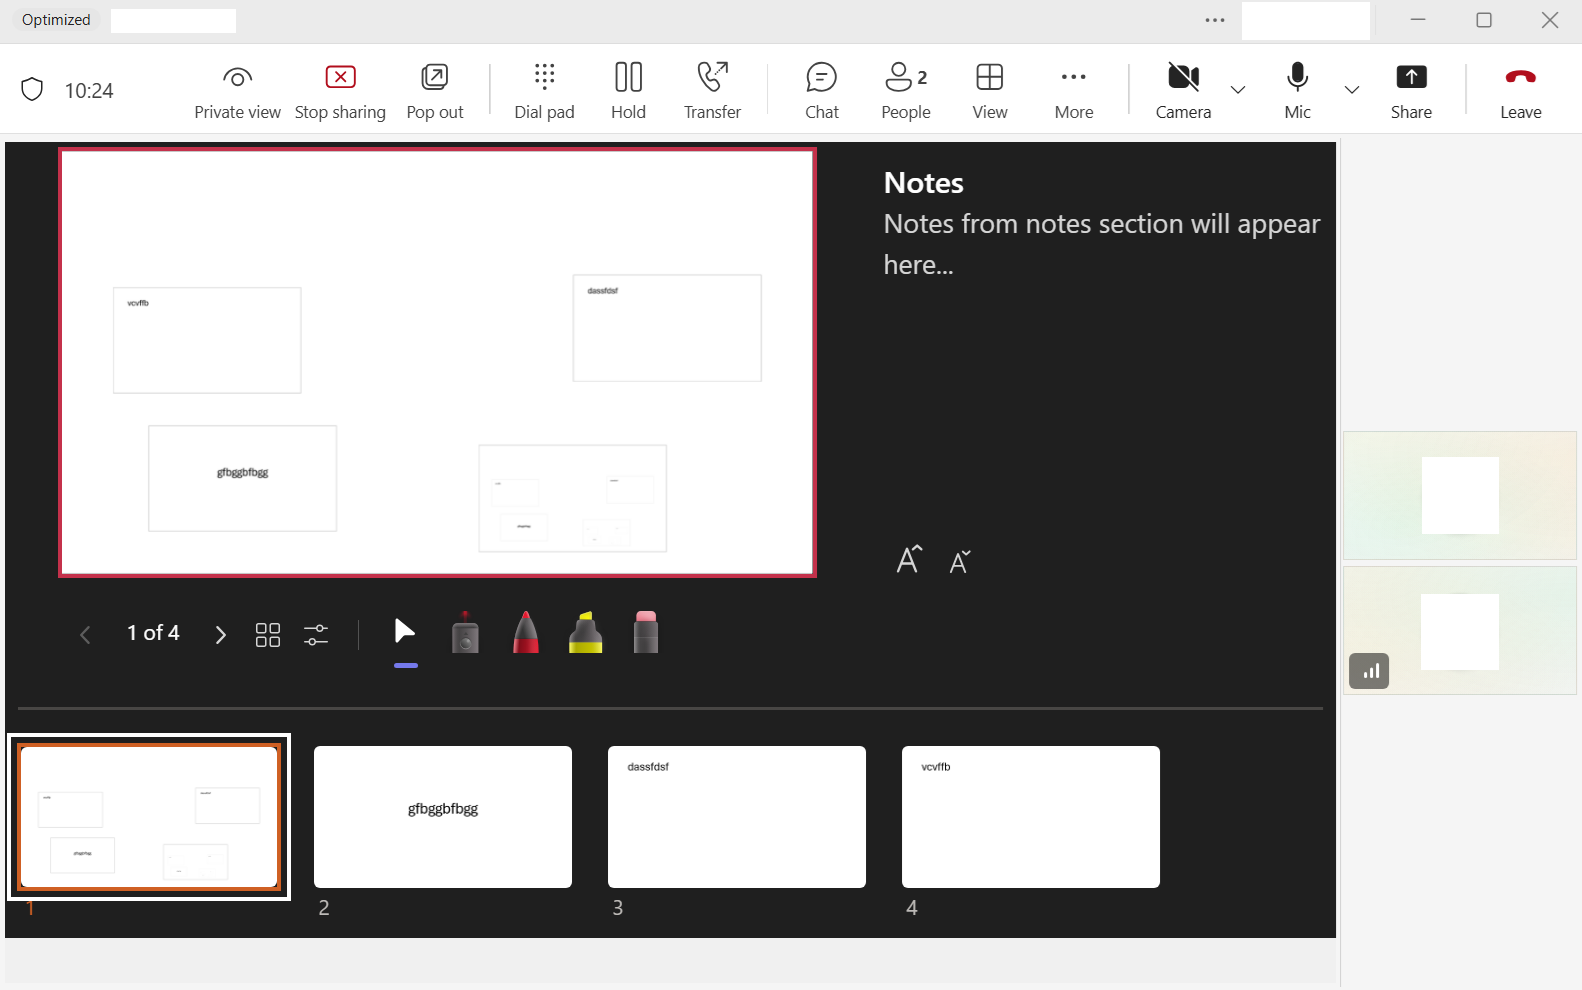This screenshot has width=1582, height=990.
Task: Open the Chat panel
Action: 822,91
